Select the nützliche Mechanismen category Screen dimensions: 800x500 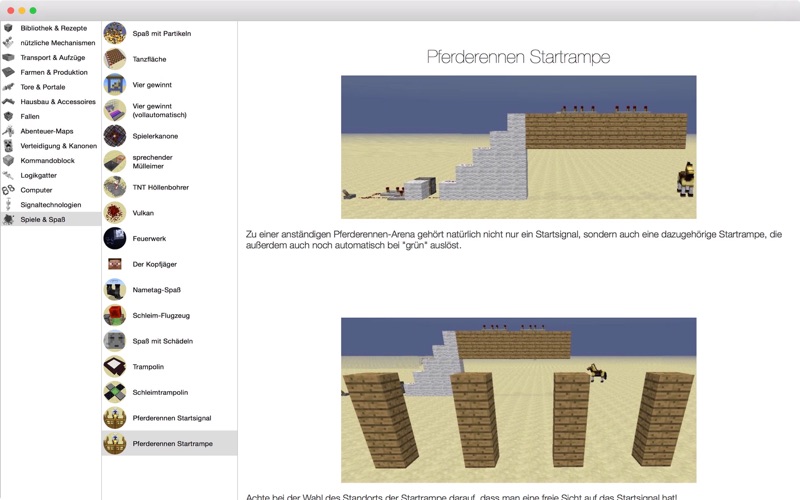[x=51, y=43]
